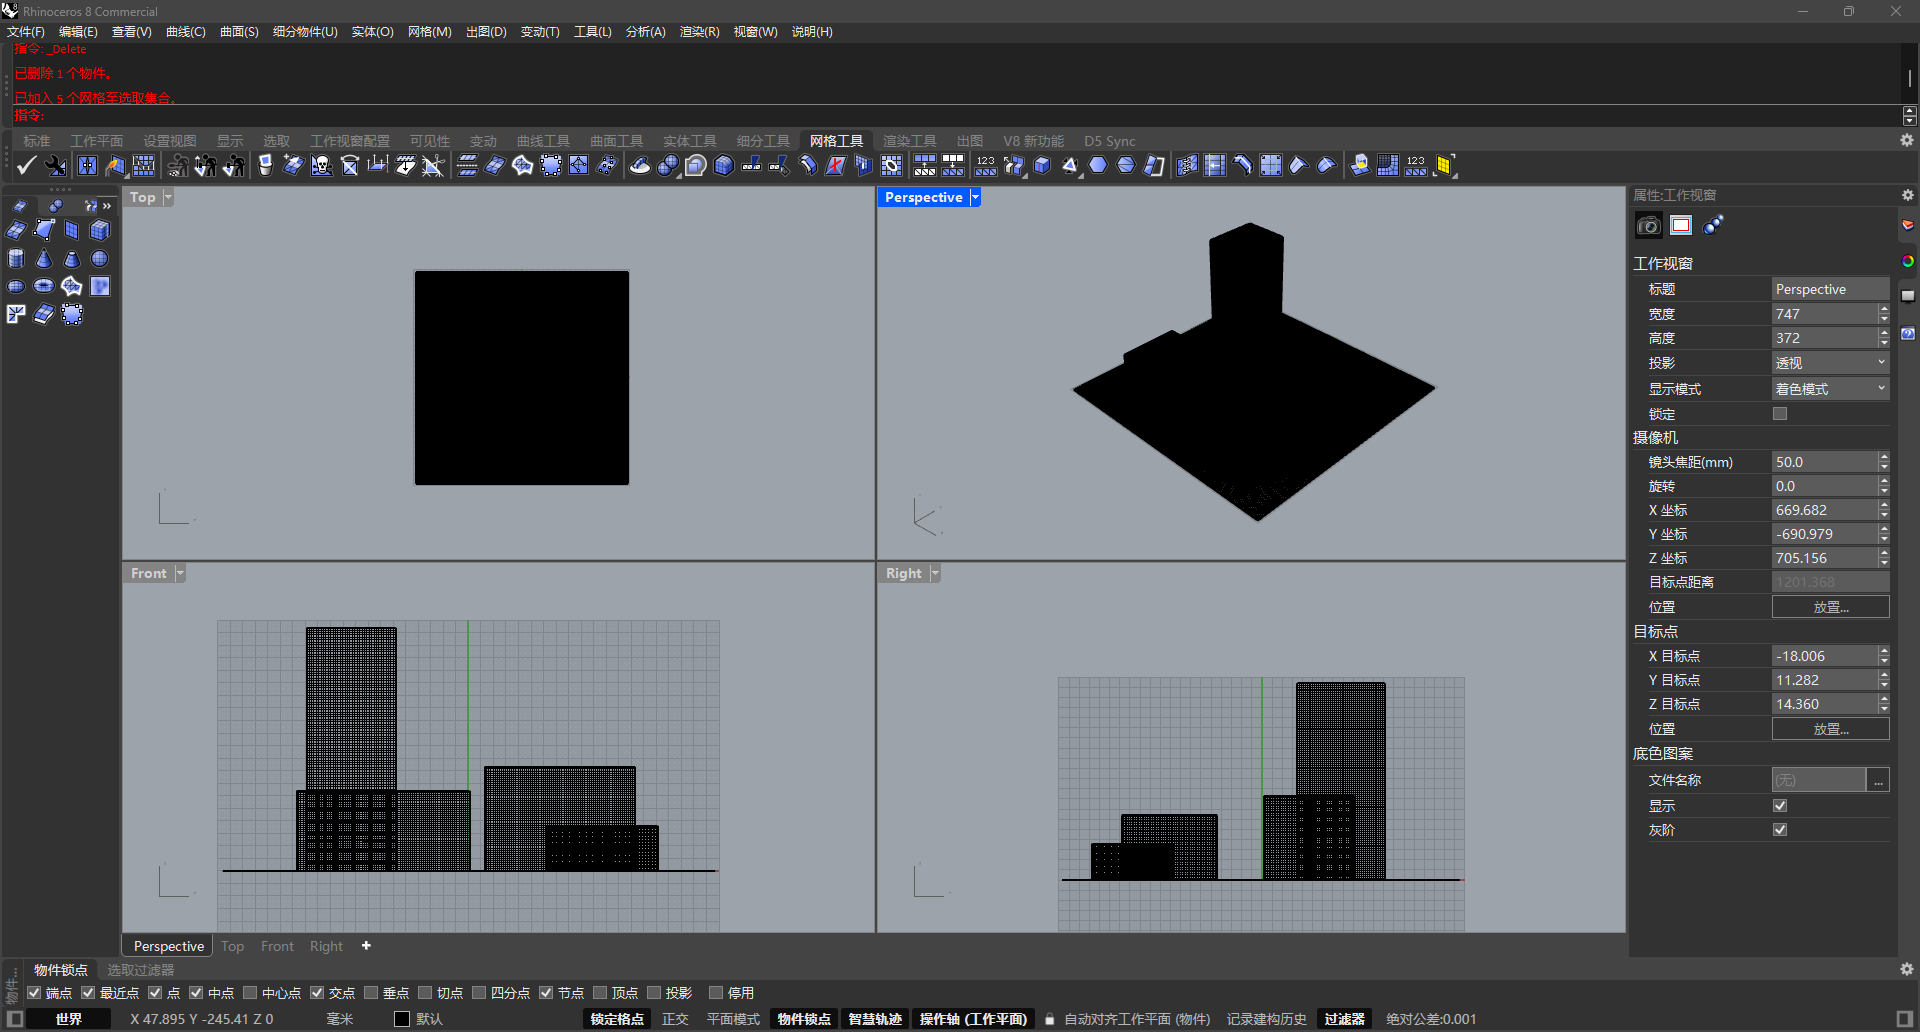Switch to the Front viewport tab at bottom
1920x1032 pixels.
pyautogui.click(x=277, y=946)
